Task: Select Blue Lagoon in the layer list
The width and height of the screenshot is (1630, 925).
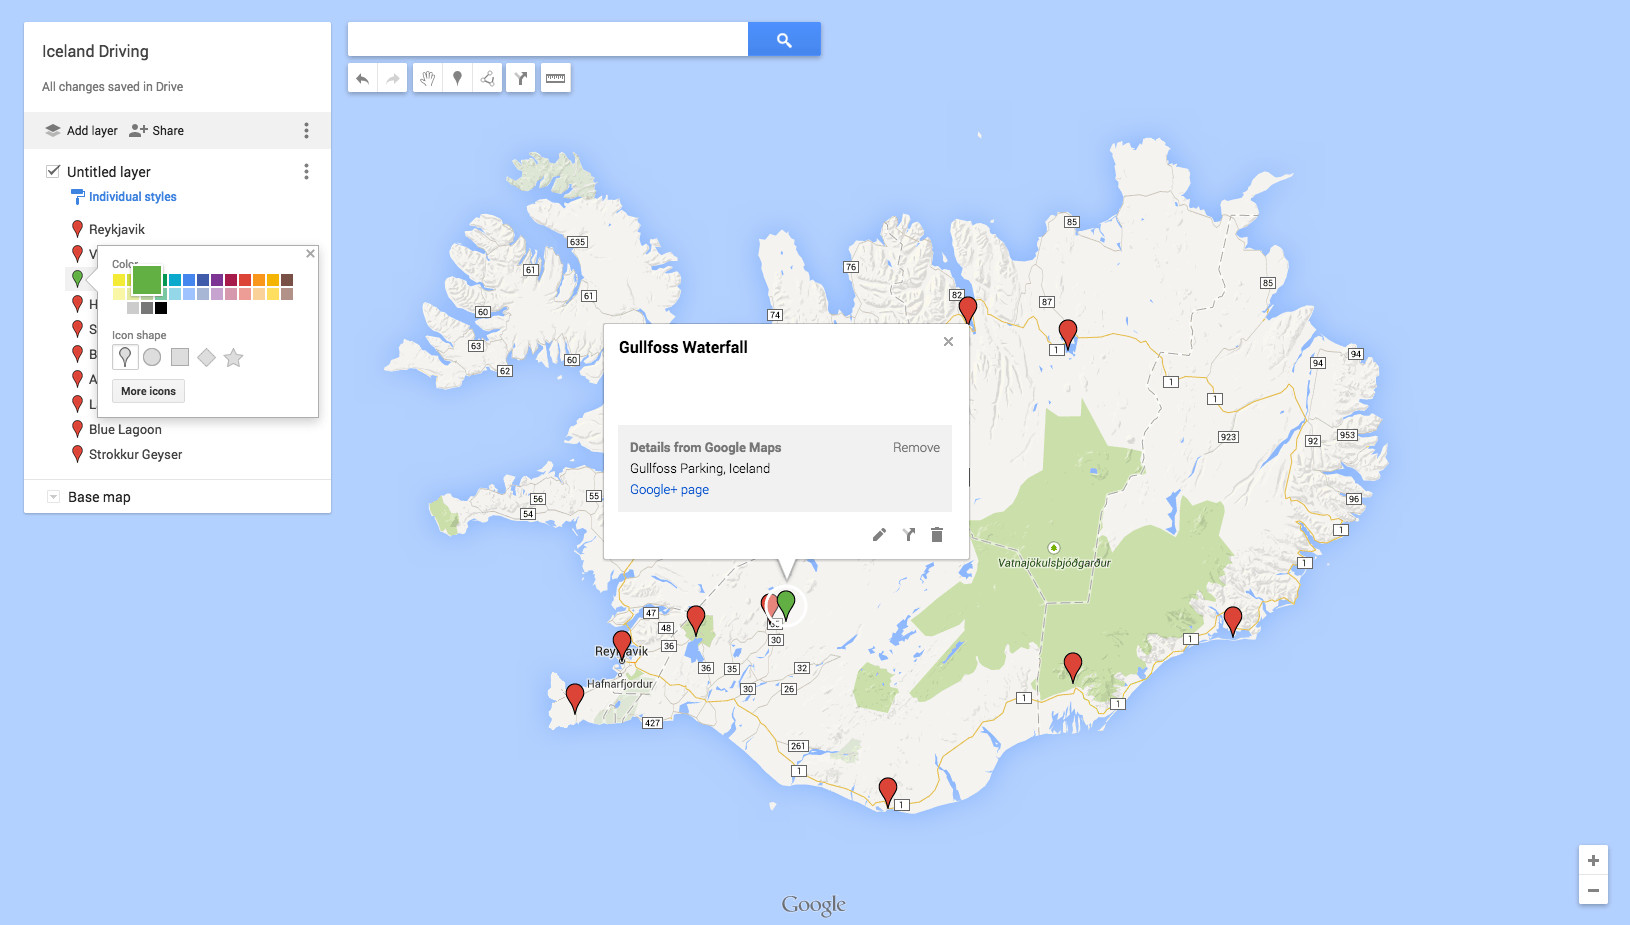Action: pos(125,429)
